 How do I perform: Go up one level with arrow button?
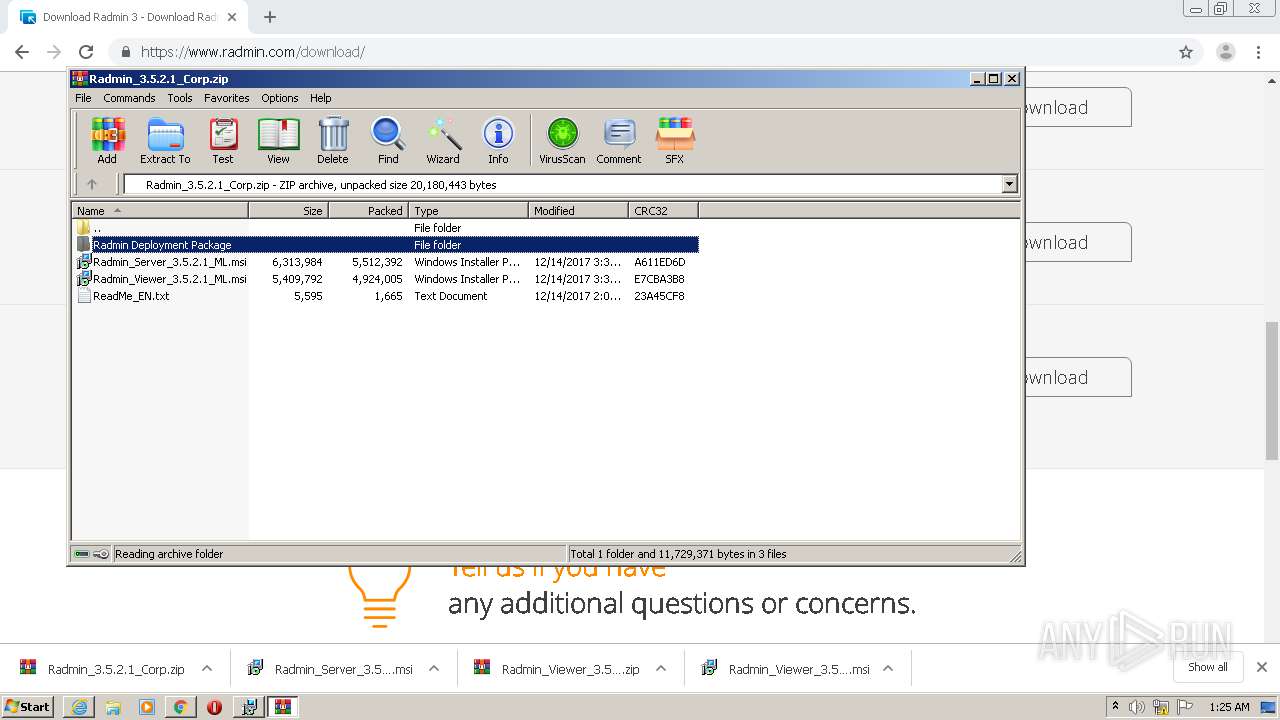[92, 184]
